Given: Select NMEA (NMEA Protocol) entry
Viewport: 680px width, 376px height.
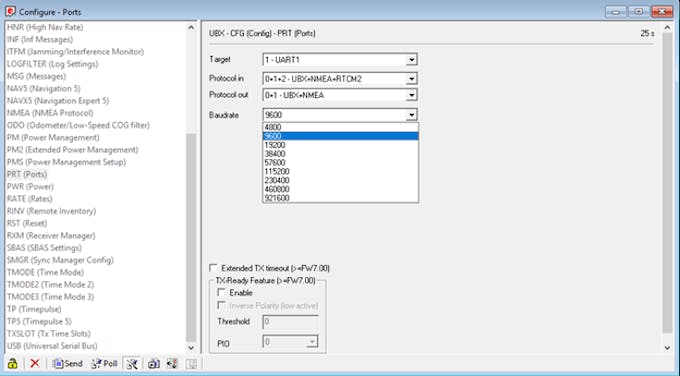Looking at the screenshot, I should pyautogui.click(x=50, y=113).
